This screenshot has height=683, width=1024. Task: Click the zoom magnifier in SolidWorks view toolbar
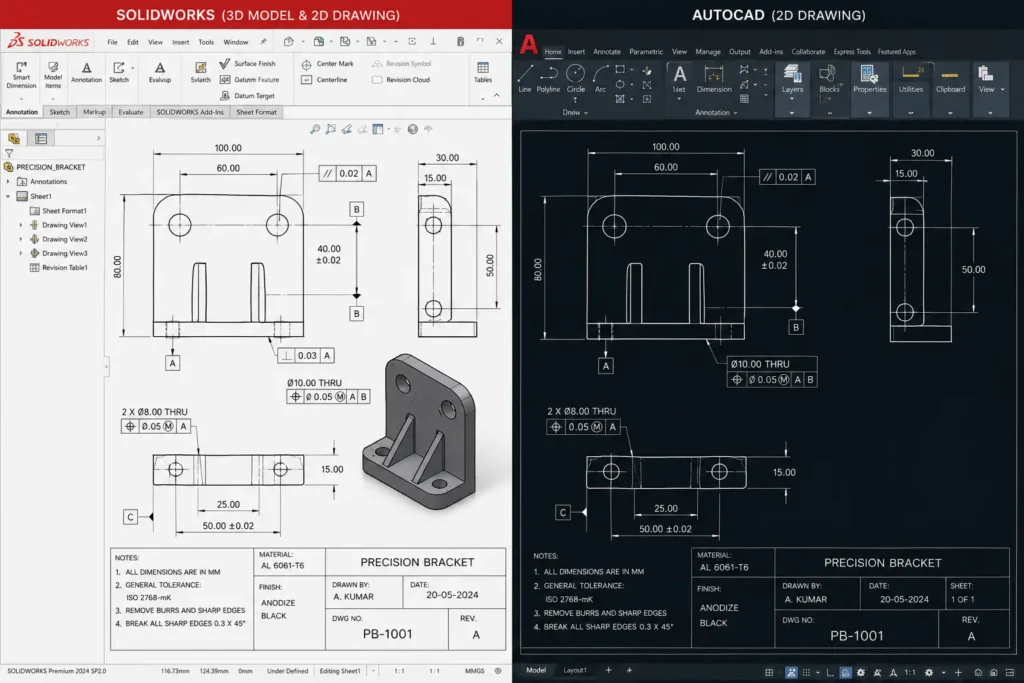tap(315, 129)
